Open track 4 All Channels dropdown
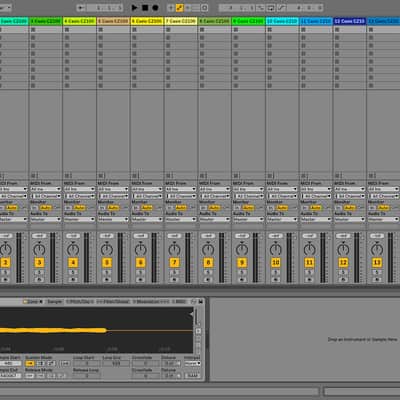The height and width of the screenshot is (400, 400). [x=80, y=196]
